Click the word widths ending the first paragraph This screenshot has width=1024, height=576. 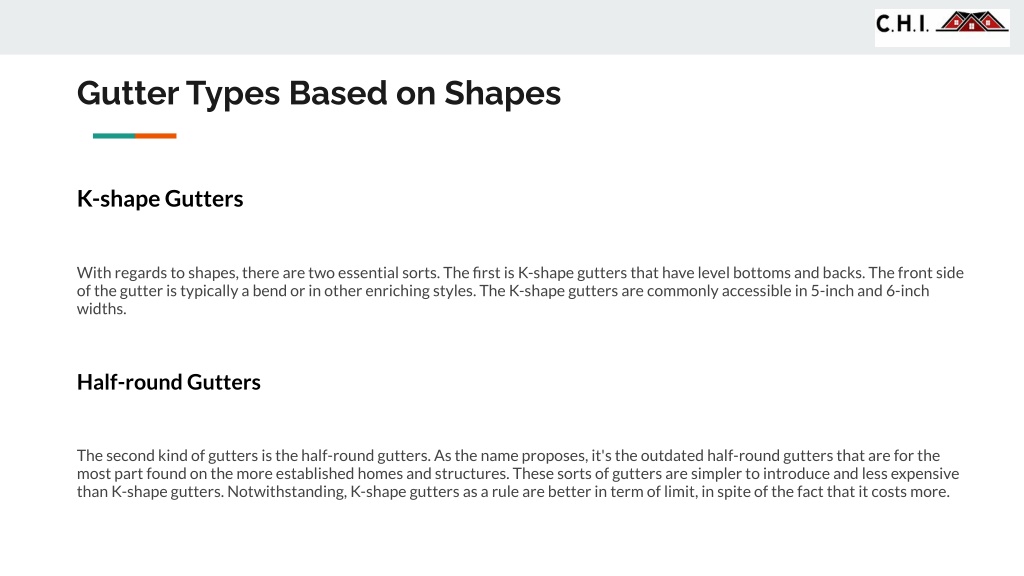click(101, 309)
